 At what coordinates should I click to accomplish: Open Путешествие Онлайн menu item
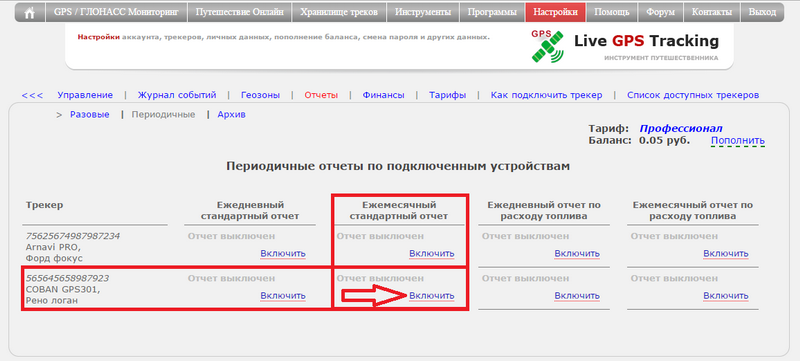239,12
